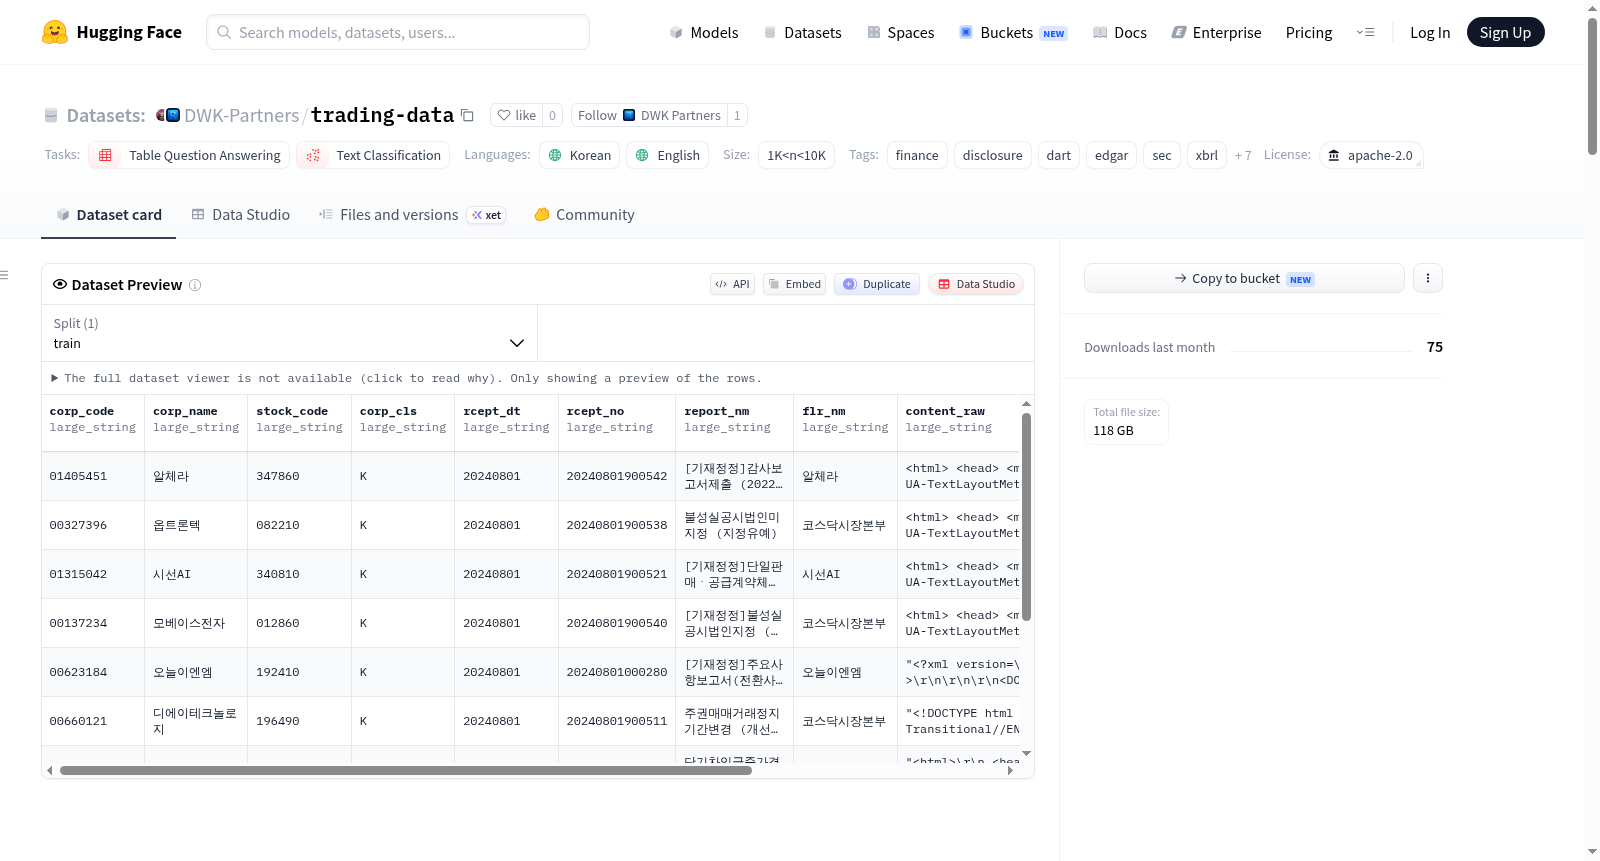Image resolution: width=1600 pixels, height=861 pixels.
Task: Show the +7 additional tags
Action: (1243, 155)
